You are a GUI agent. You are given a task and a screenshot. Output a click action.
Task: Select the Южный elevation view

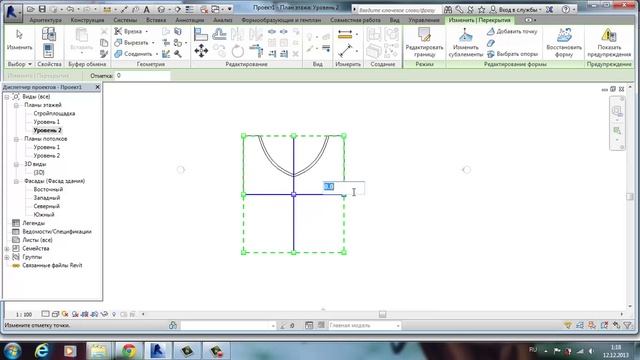tap(44, 215)
